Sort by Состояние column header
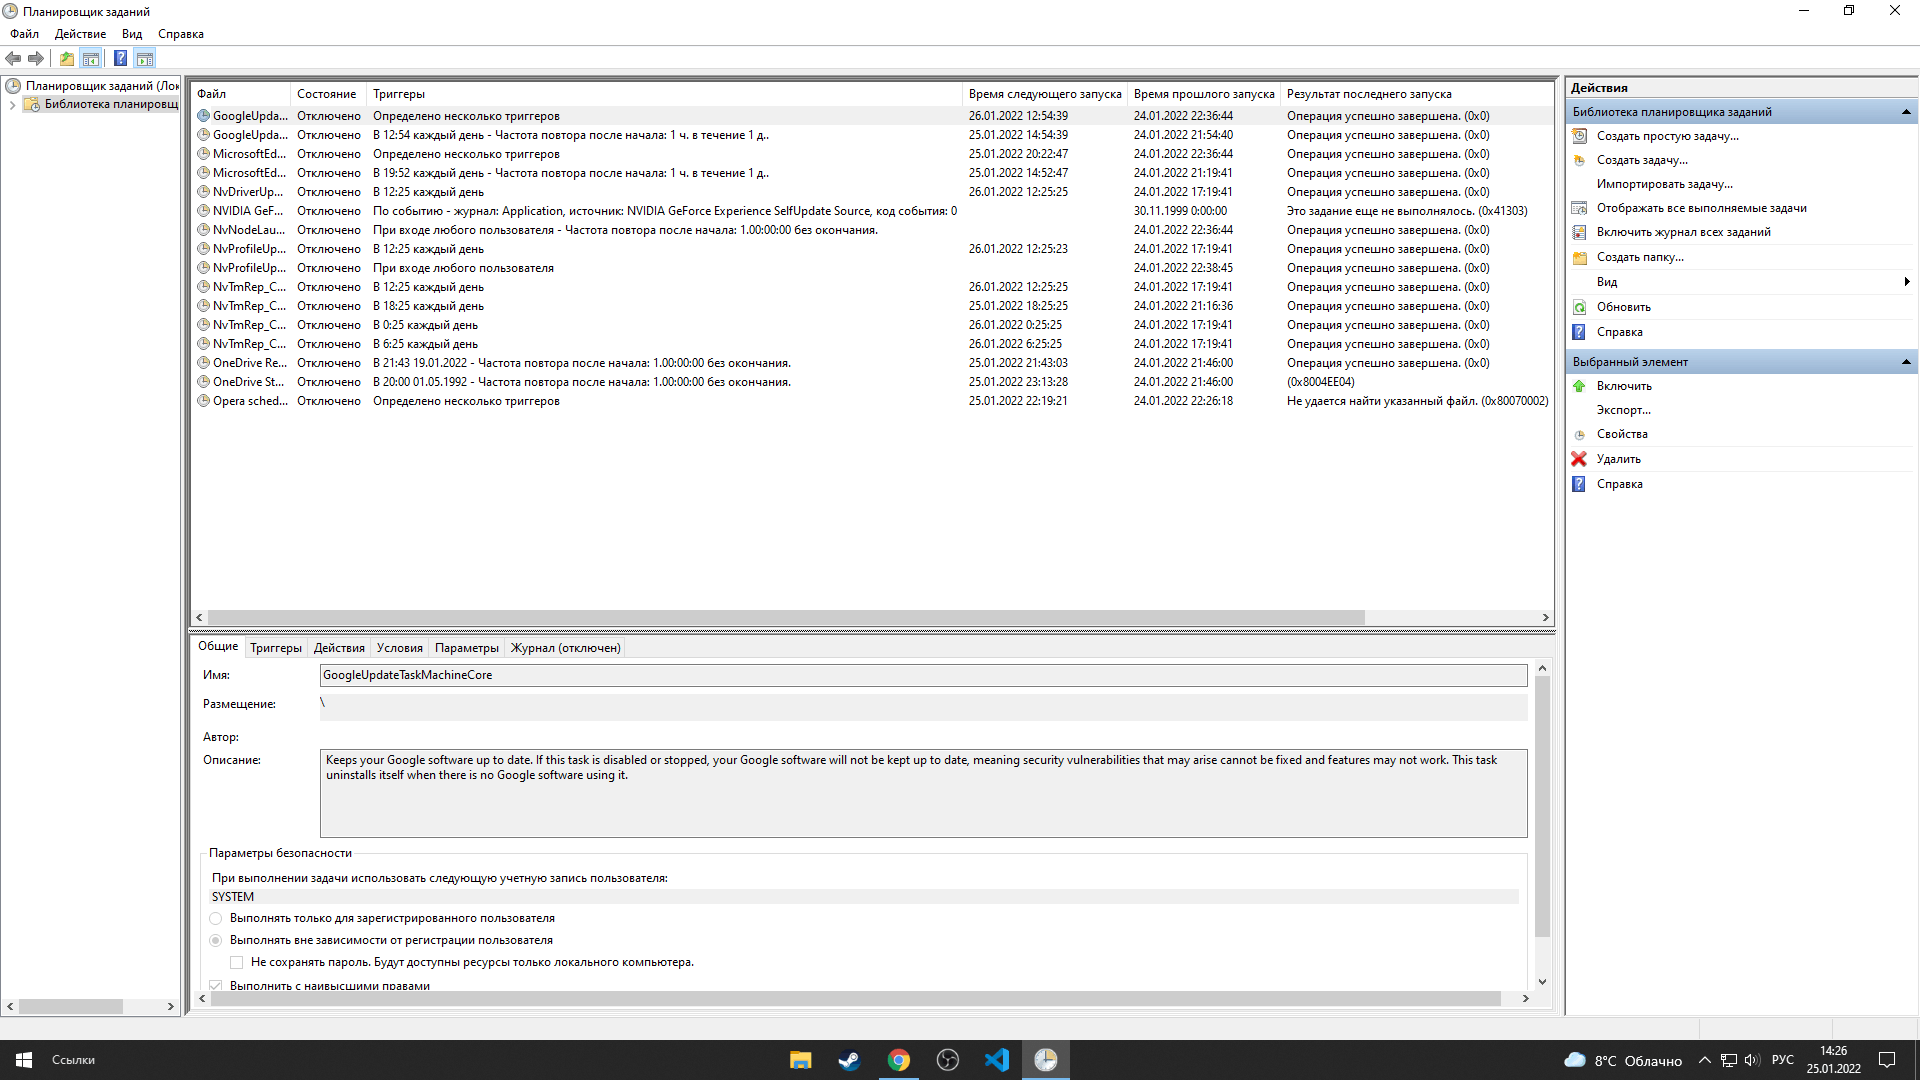The width and height of the screenshot is (1920, 1080). pyautogui.click(x=328, y=94)
